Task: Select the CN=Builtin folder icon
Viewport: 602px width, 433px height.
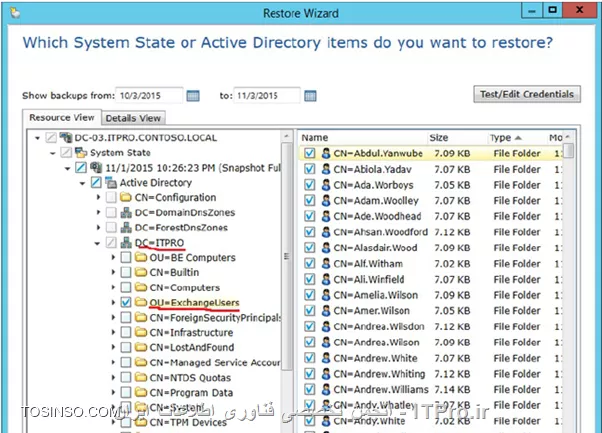Action: [x=141, y=272]
